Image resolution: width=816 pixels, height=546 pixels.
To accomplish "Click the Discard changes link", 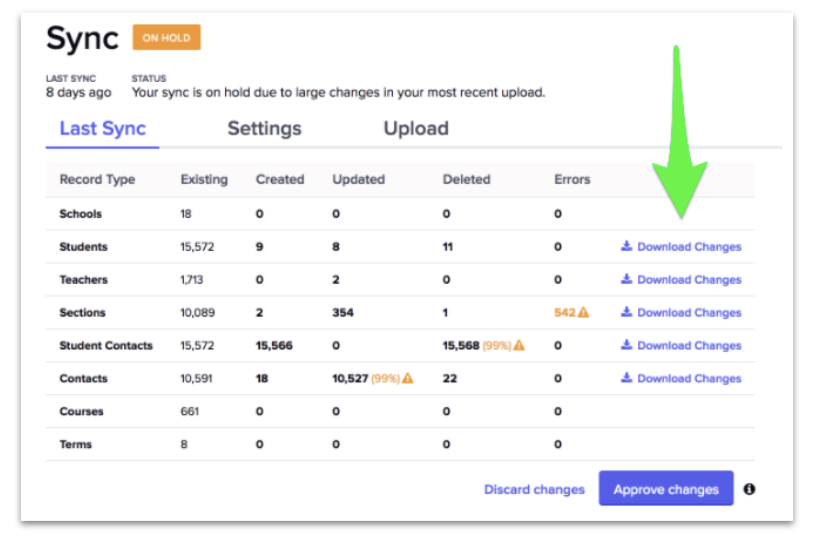I will [x=534, y=489].
